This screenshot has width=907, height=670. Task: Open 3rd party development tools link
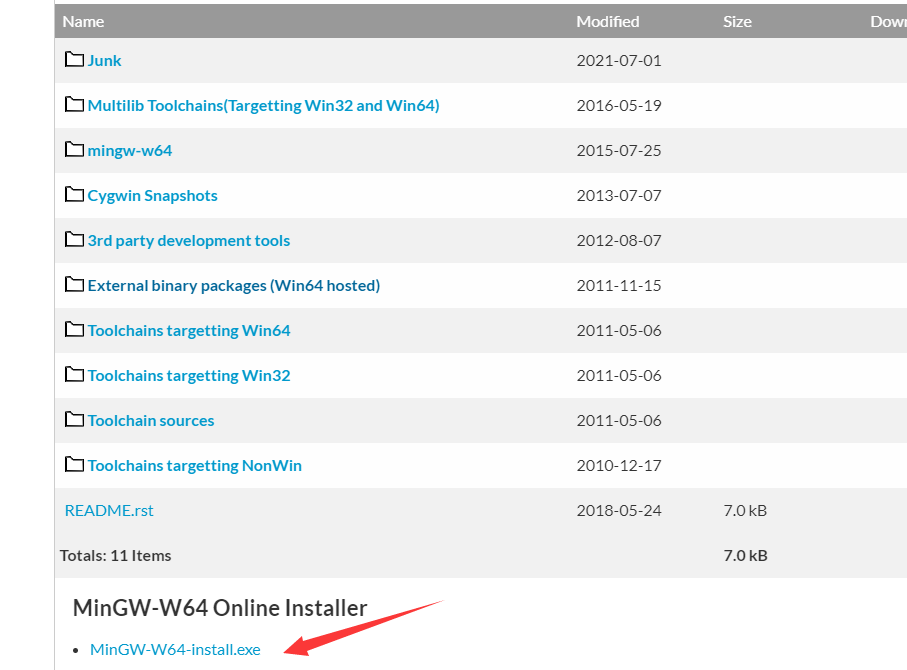[x=189, y=241]
